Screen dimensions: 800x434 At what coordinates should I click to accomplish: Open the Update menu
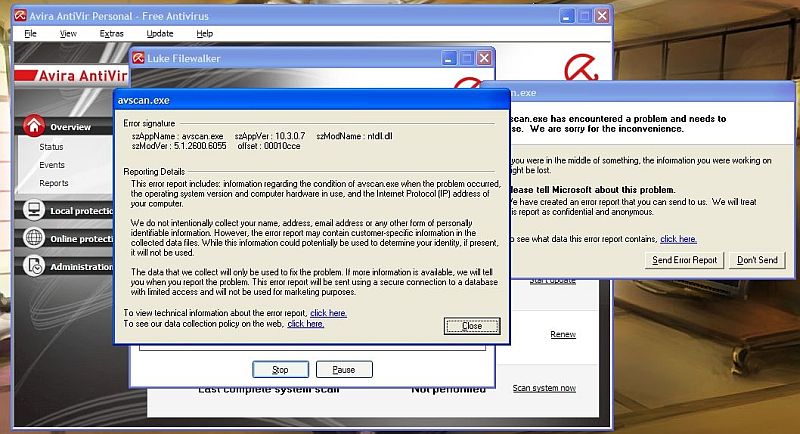pos(160,34)
